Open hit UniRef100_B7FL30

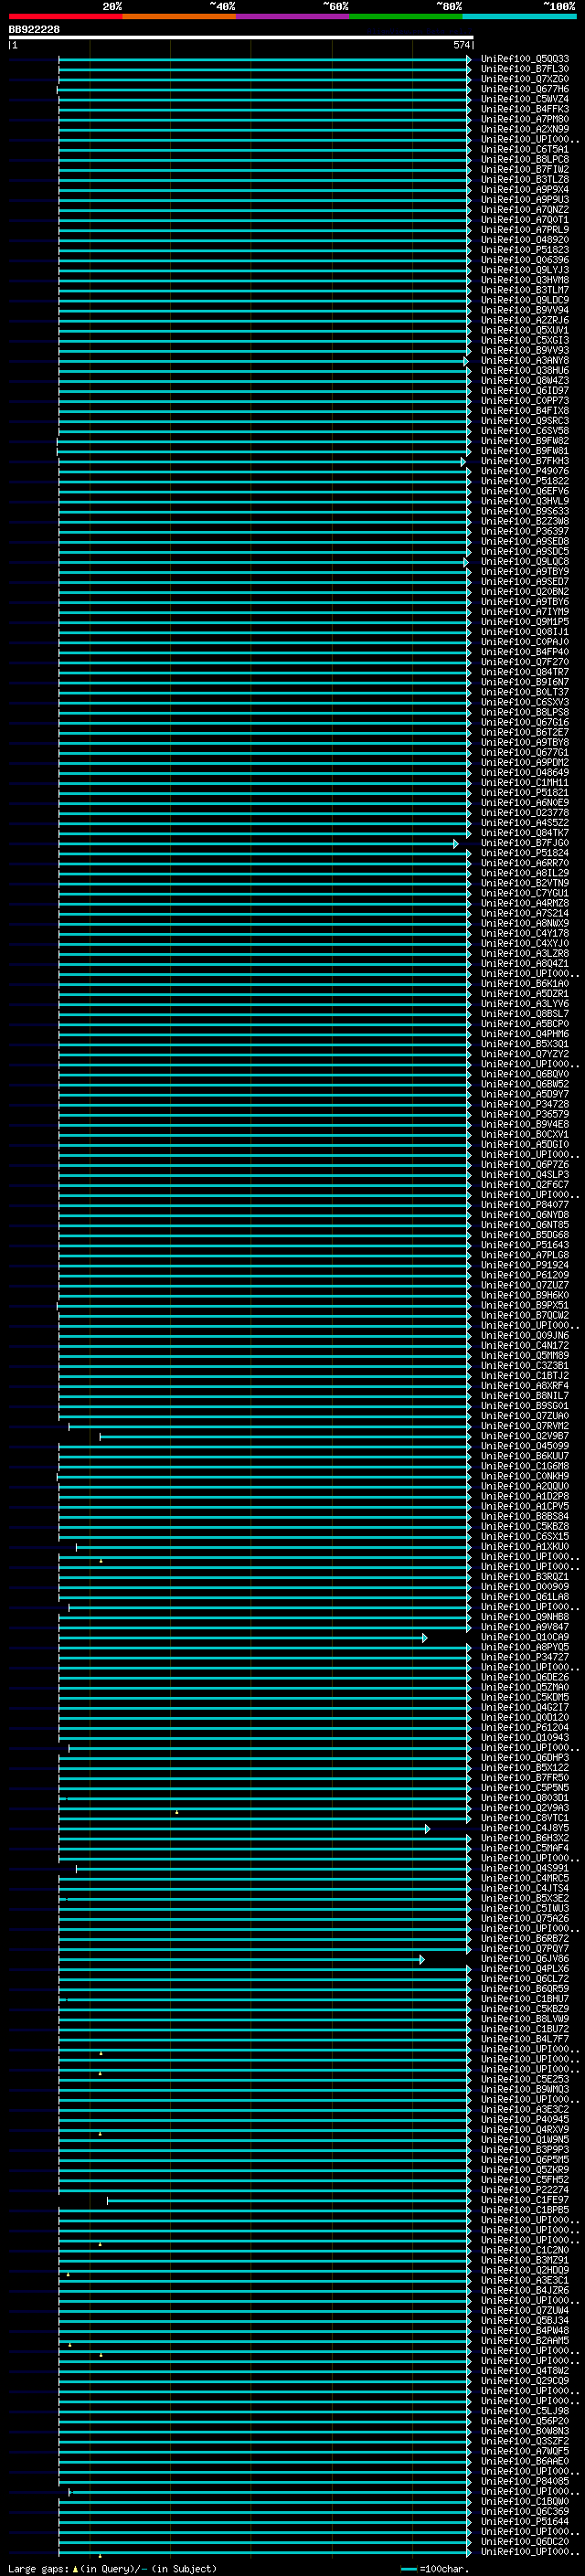[x=525, y=69]
